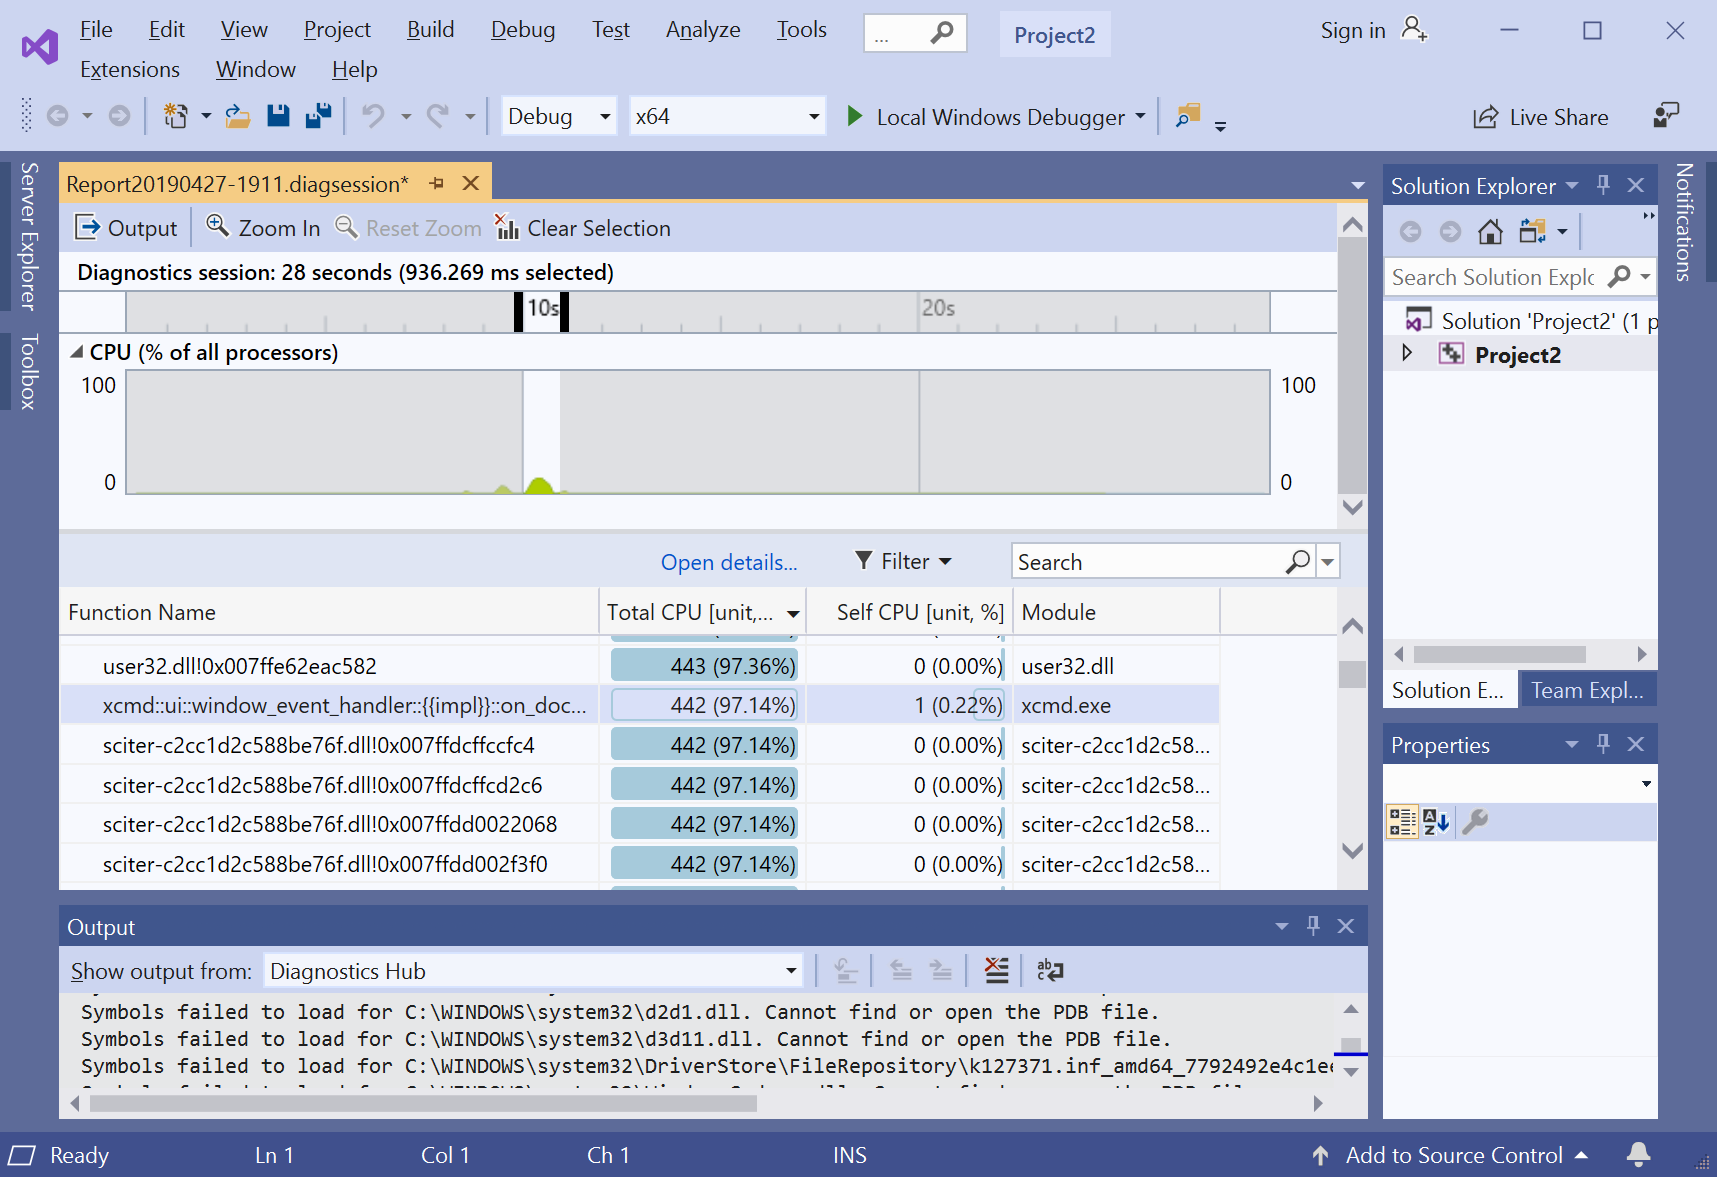
Task: Pin the Report diagsession tab
Action: click(x=437, y=184)
